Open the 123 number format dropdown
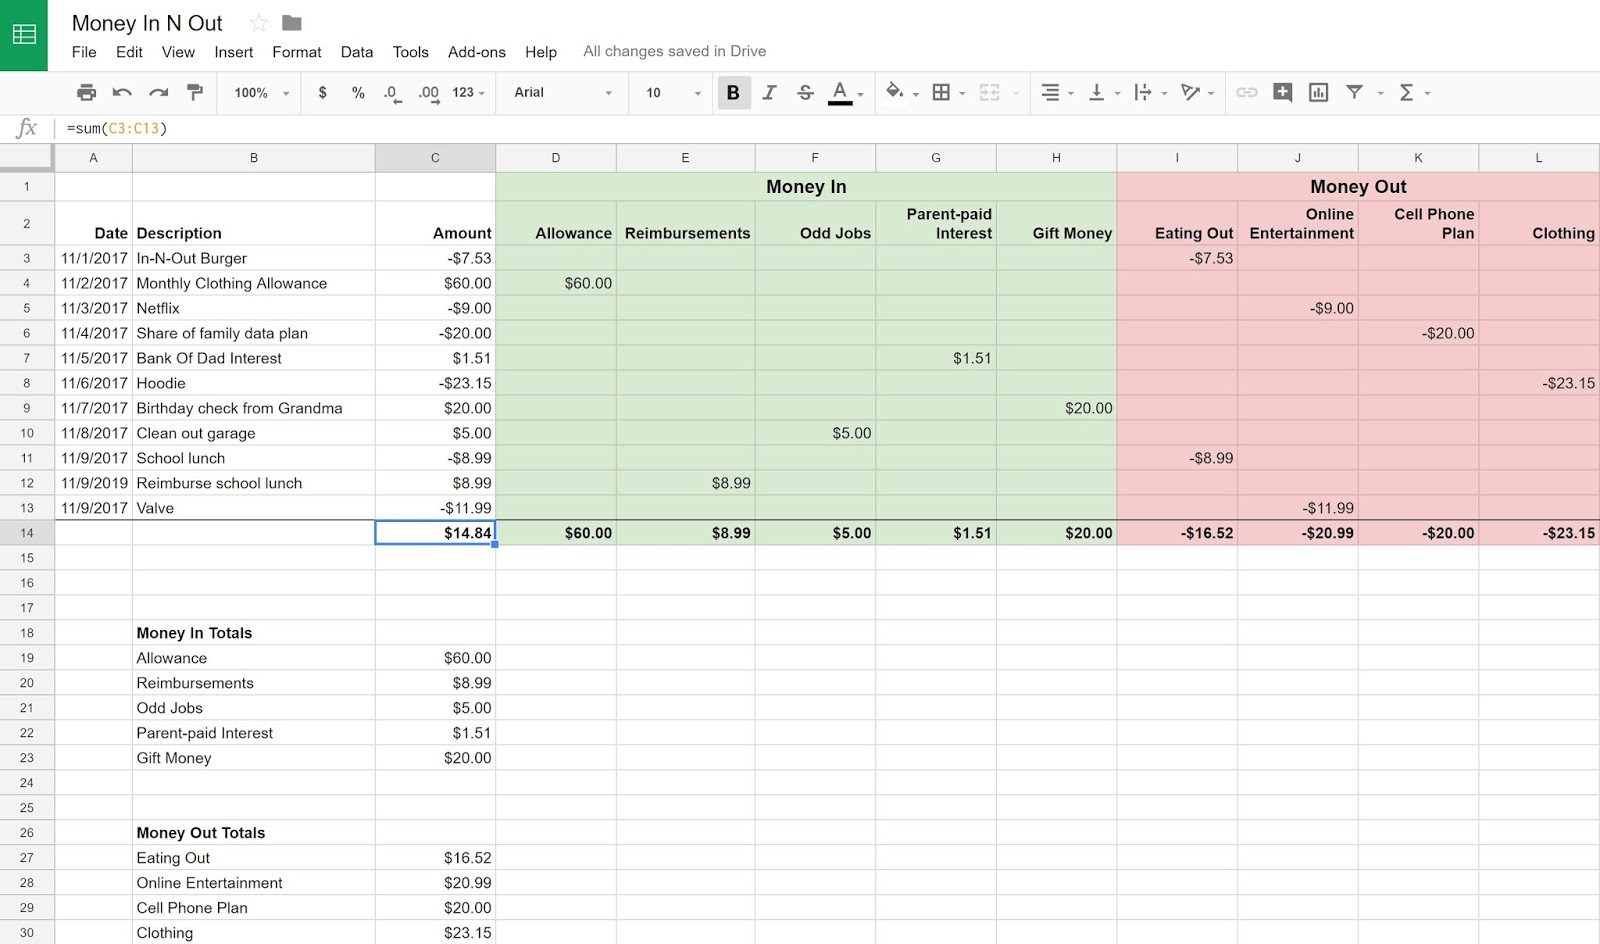Screen dimensions: 1600x944 click(468, 92)
